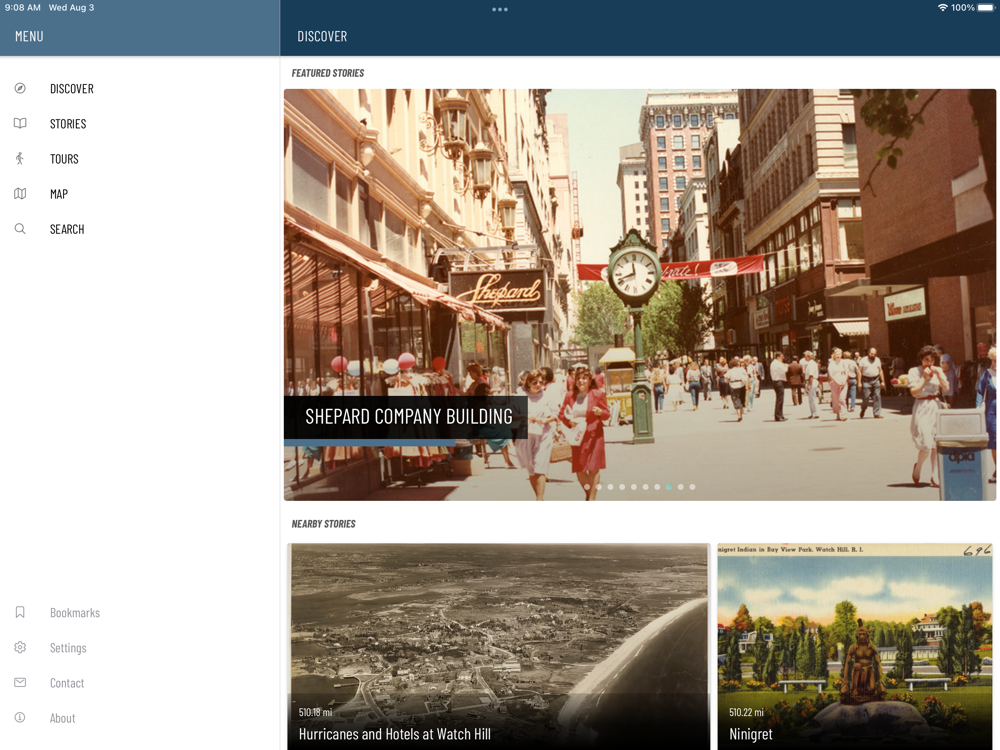Screen dimensions: 1000x750
Task: Tap the MENU header label
Action: (29, 36)
